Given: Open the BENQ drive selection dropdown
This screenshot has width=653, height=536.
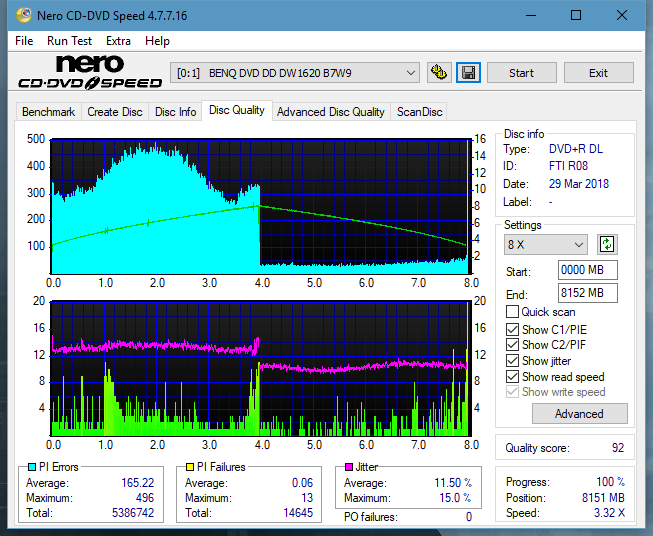Looking at the screenshot, I should pos(294,73).
